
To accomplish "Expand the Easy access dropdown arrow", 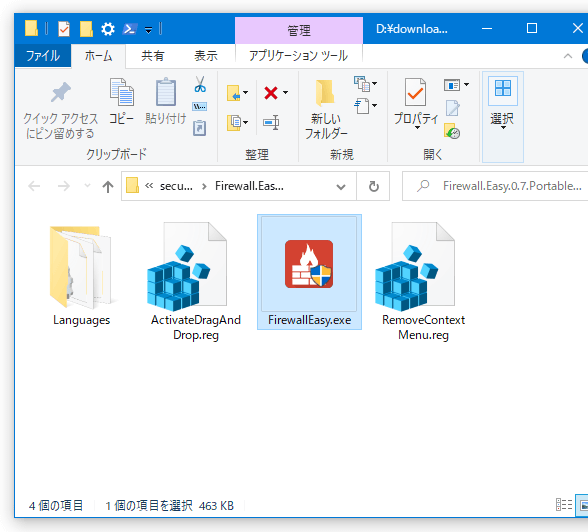I will pyautogui.click(x=374, y=106).
